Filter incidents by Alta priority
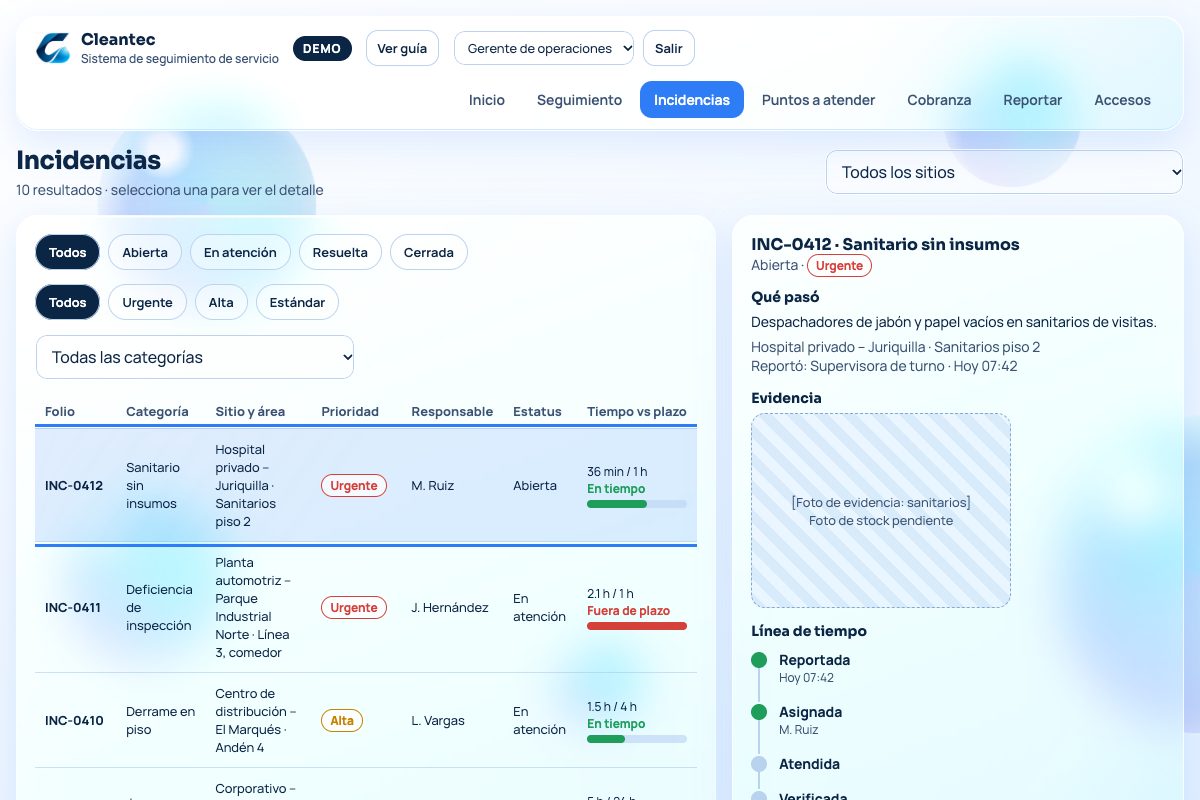 click(221, 302)
